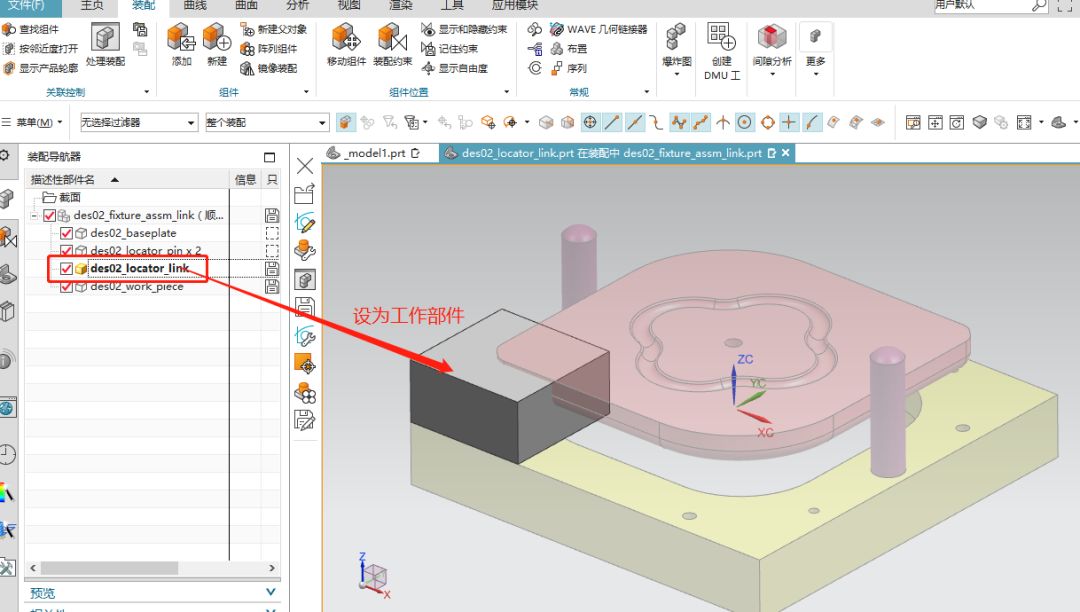Toggle checkbox for des02_baseplate
The image size is (1080, 612).
66,233
